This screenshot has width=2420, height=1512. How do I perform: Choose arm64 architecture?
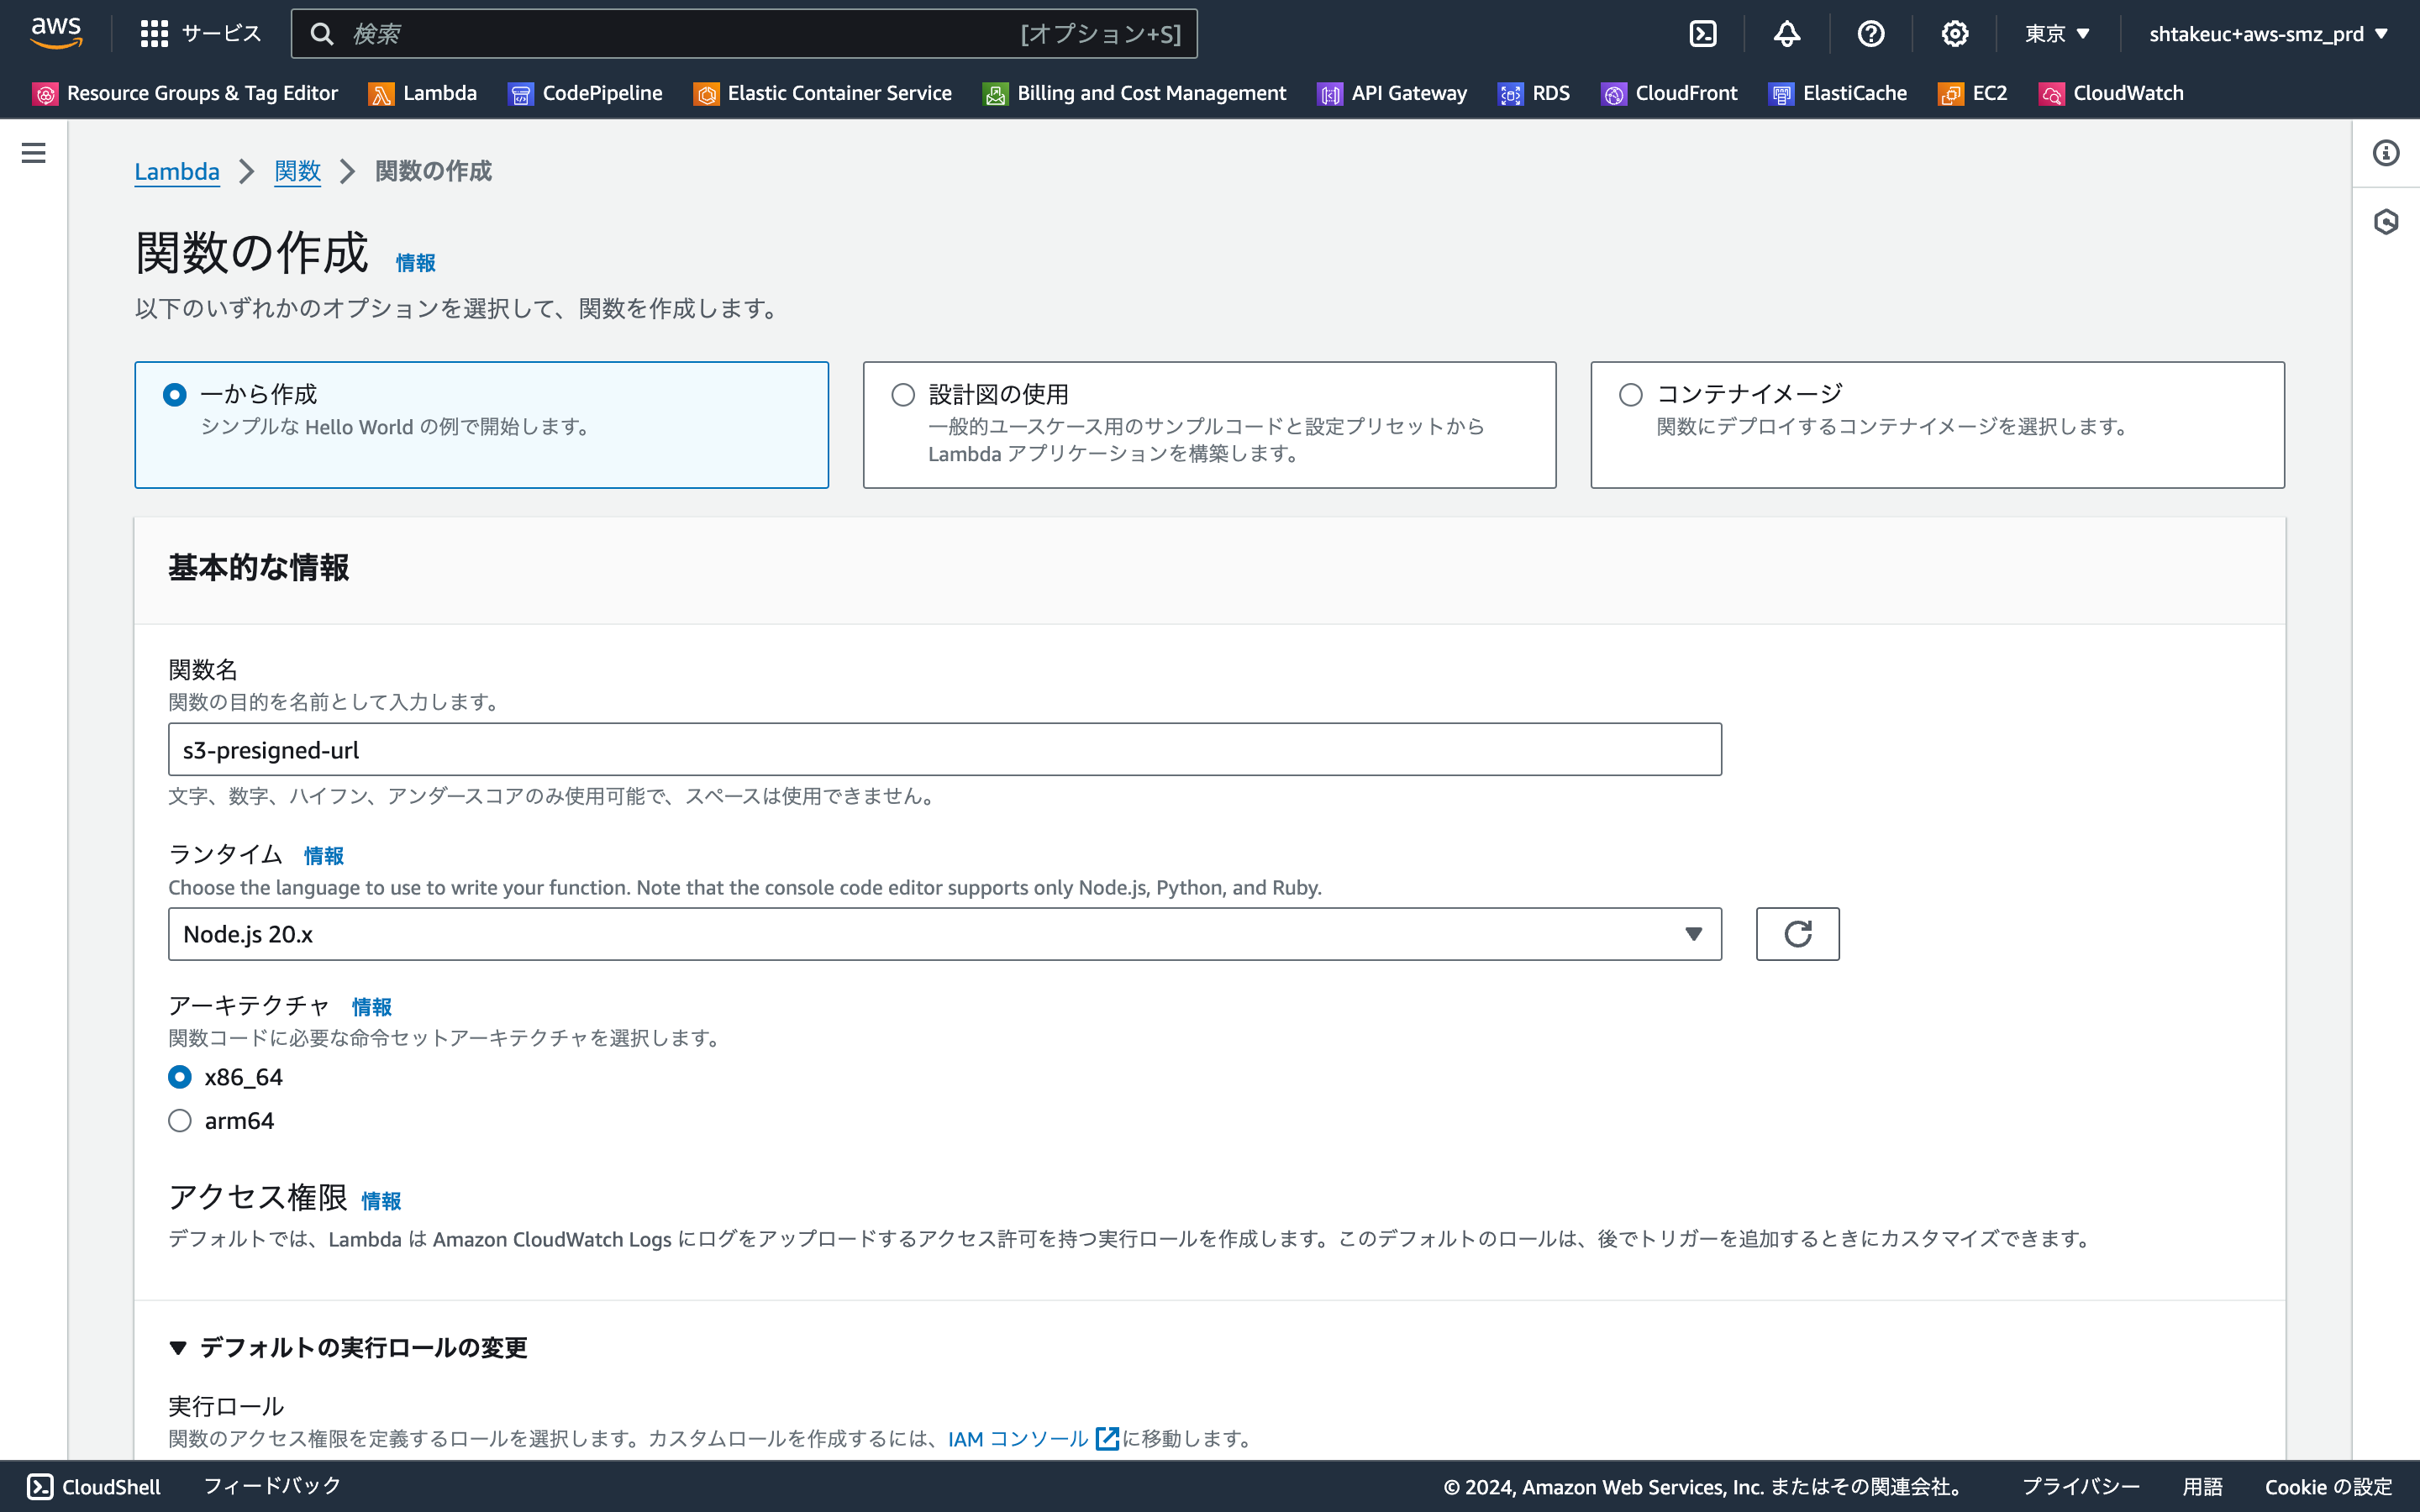[180, 1121]
